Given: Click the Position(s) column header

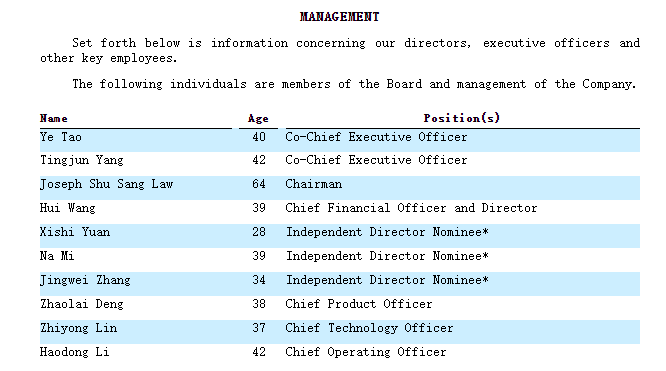Looking at the screenshot, I should pyautogui.click(x=462, y=118).
